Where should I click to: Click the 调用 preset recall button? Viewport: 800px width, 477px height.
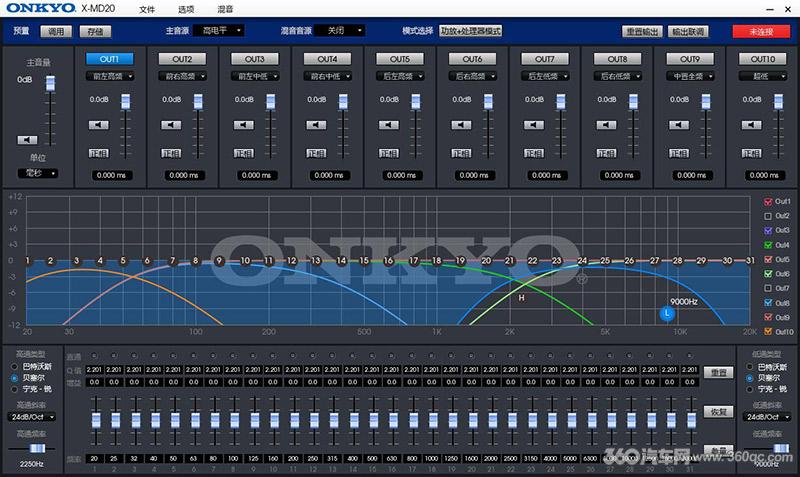(x=56, y=31)
